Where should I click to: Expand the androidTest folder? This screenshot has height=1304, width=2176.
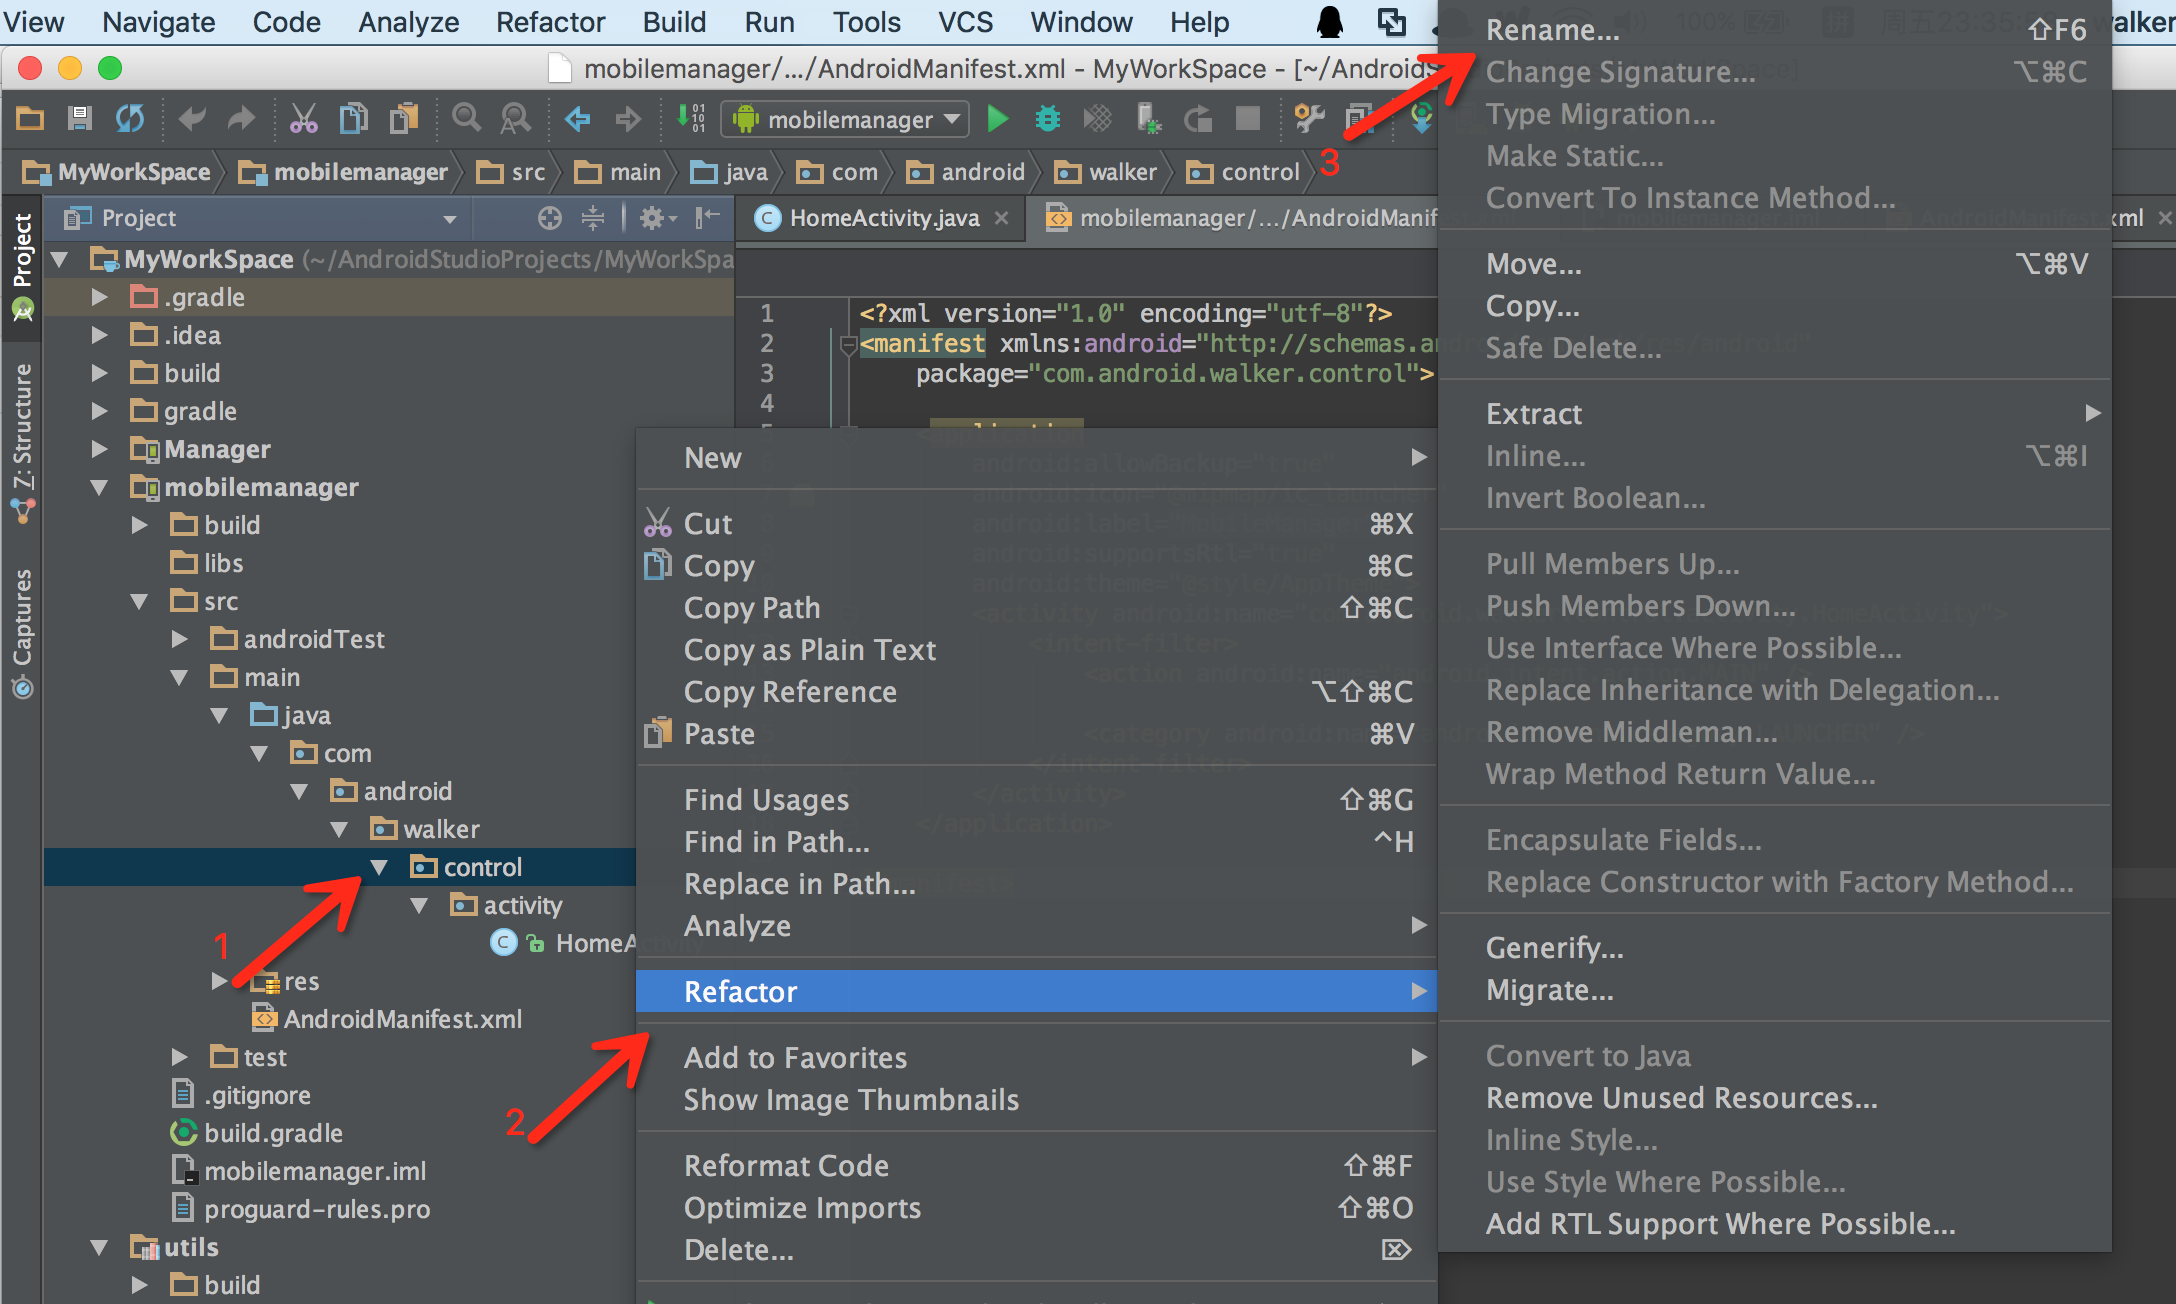point(179,639)
